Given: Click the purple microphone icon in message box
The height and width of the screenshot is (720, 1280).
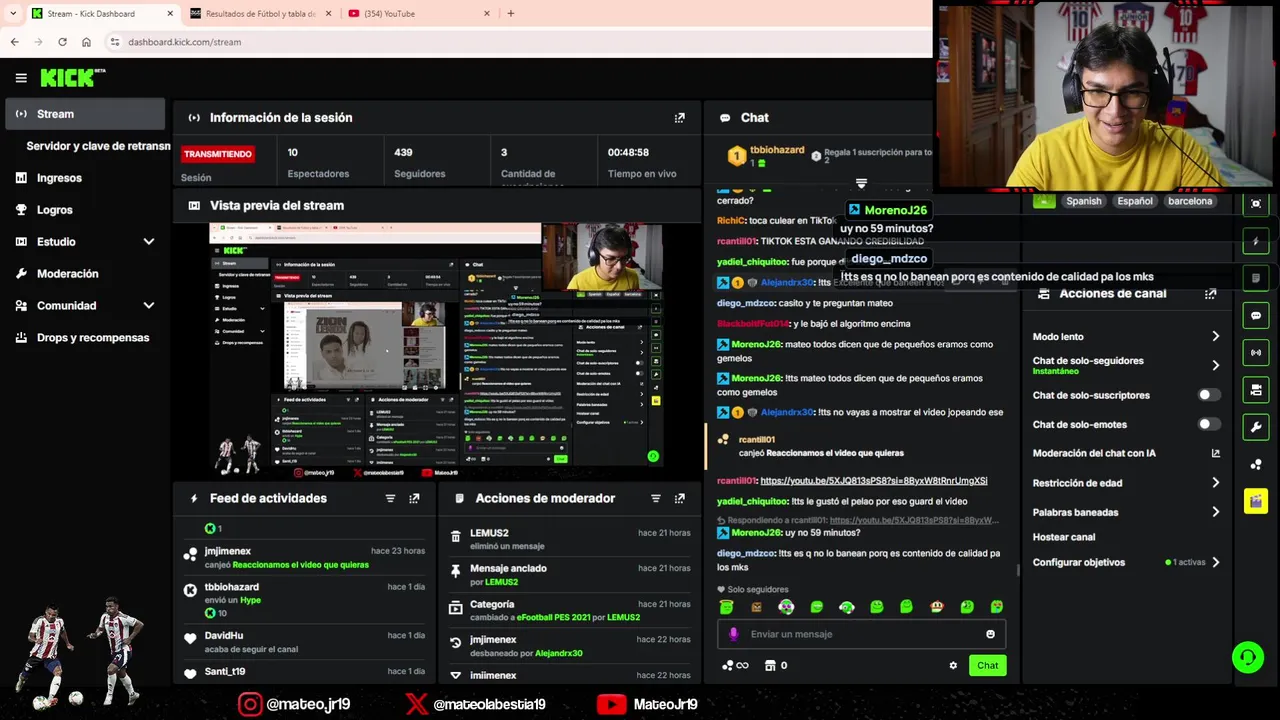Looking at the screenshot, I should 733,634.
